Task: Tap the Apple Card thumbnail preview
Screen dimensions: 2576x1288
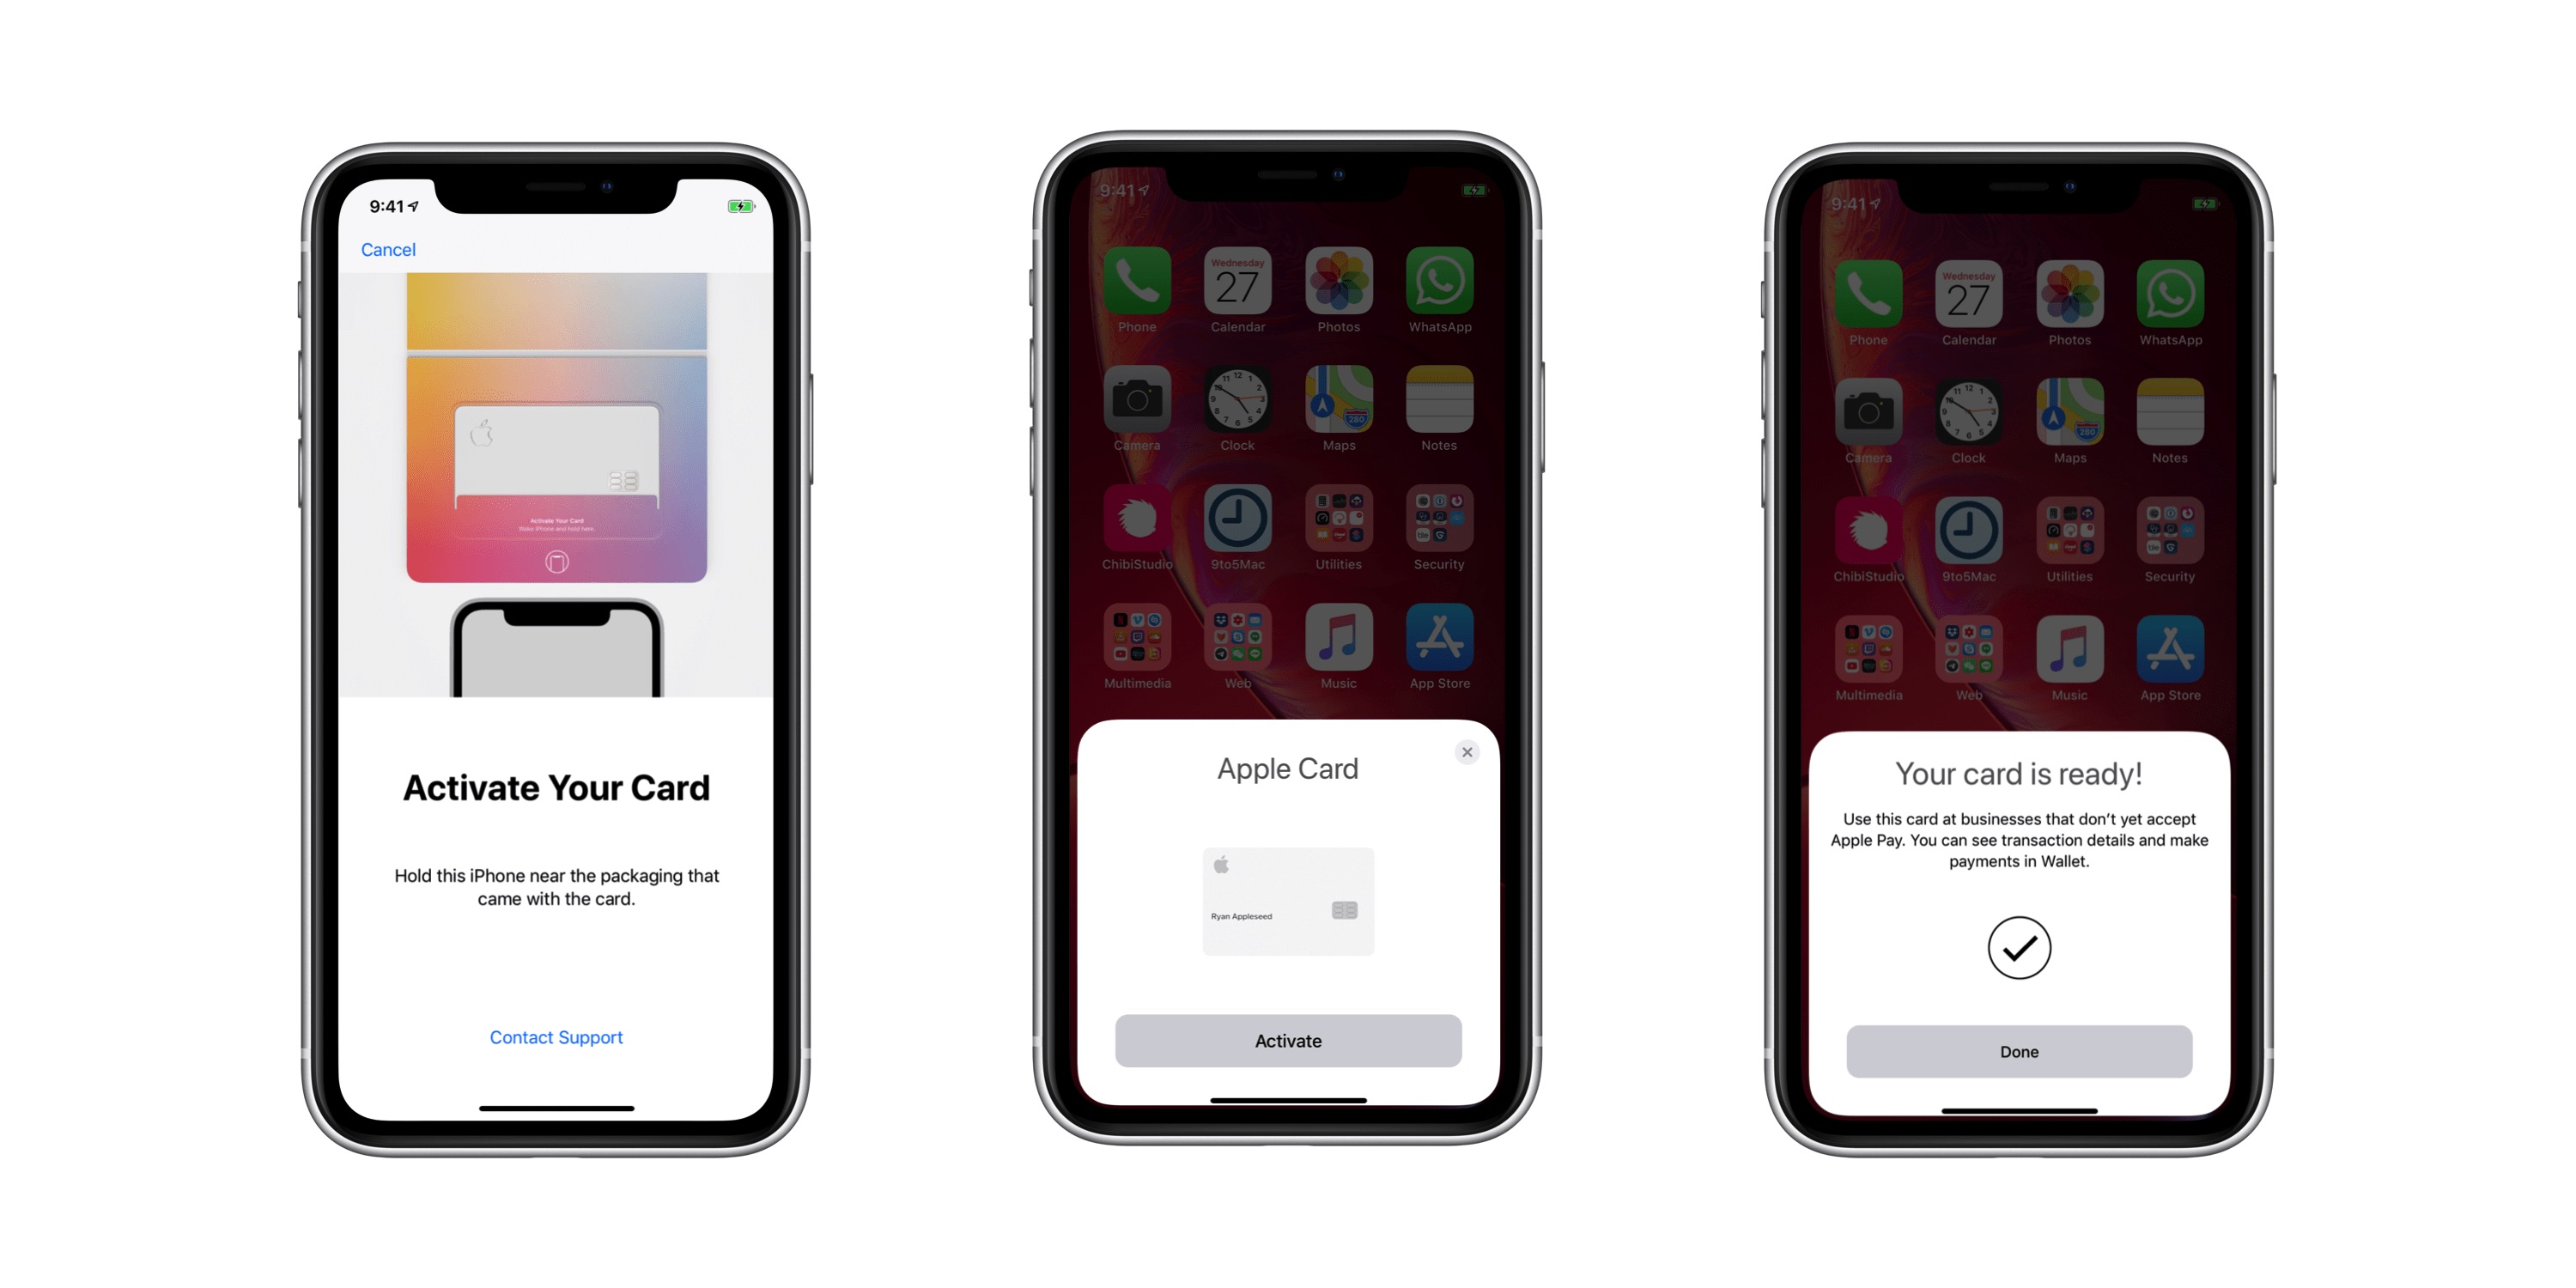Action: coord(1290,900)
